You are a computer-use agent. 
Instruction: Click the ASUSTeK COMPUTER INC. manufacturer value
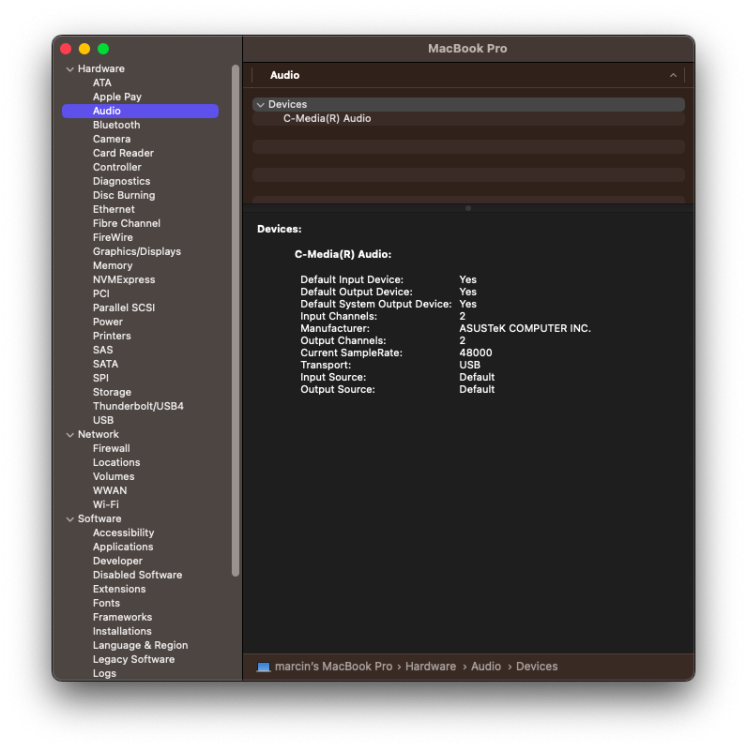click(x=525, y=329)
